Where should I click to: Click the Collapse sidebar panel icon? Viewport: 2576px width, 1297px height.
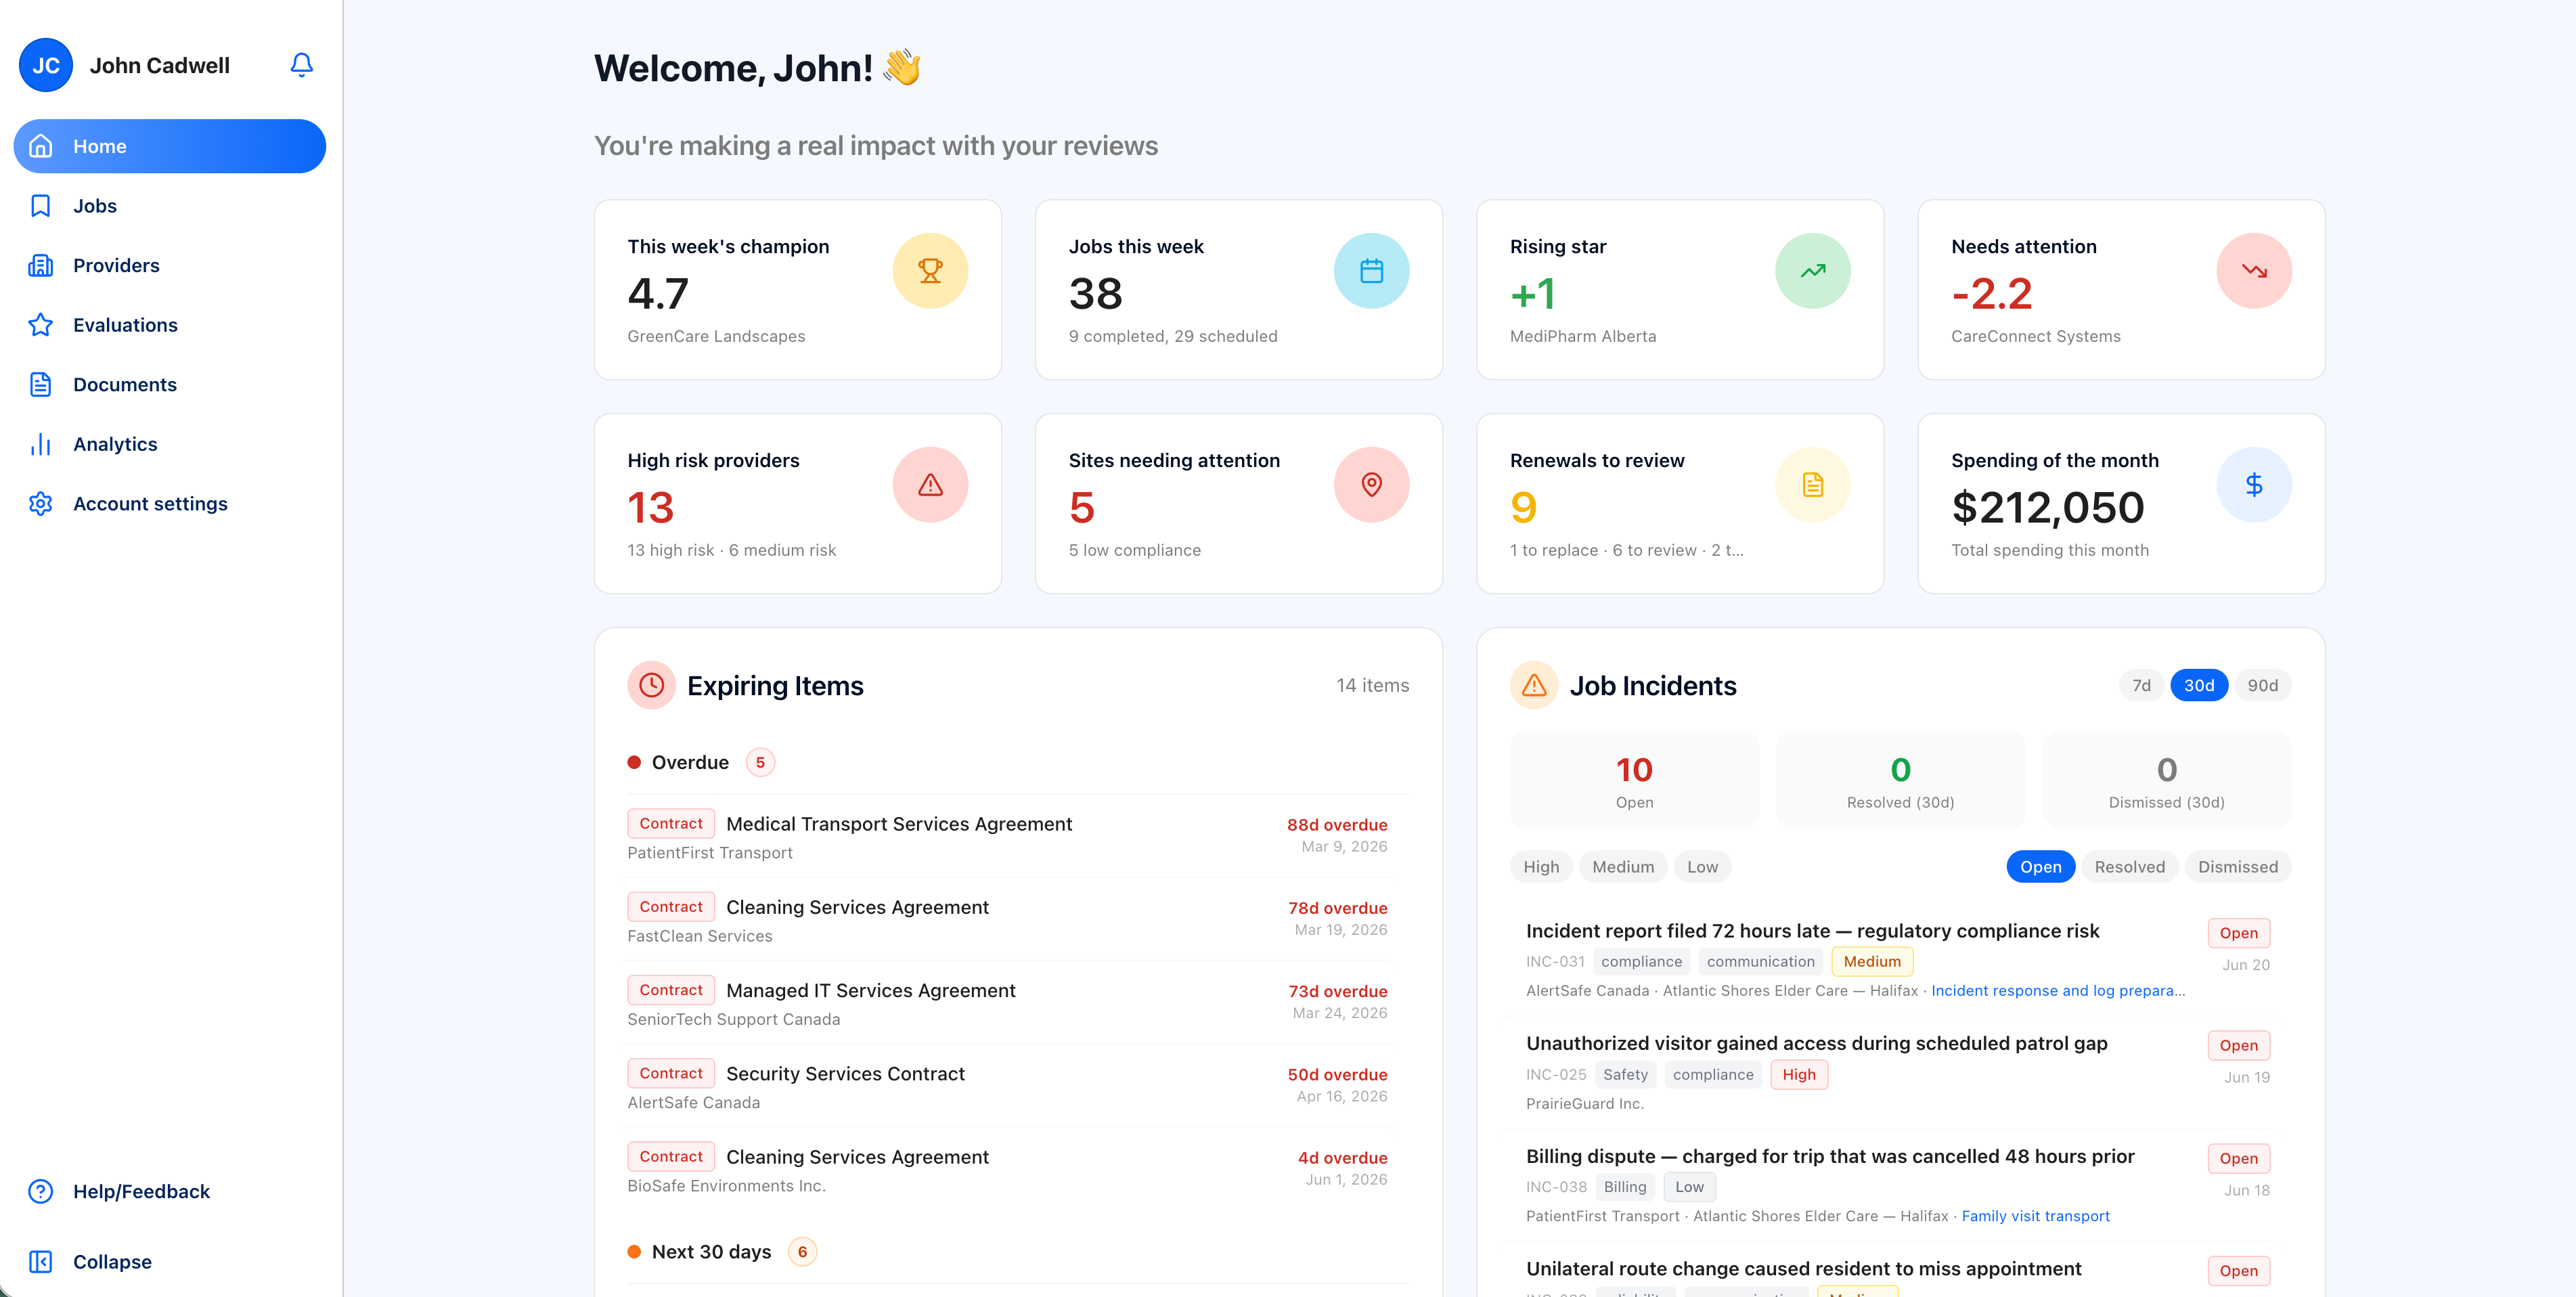[41, 1262]
